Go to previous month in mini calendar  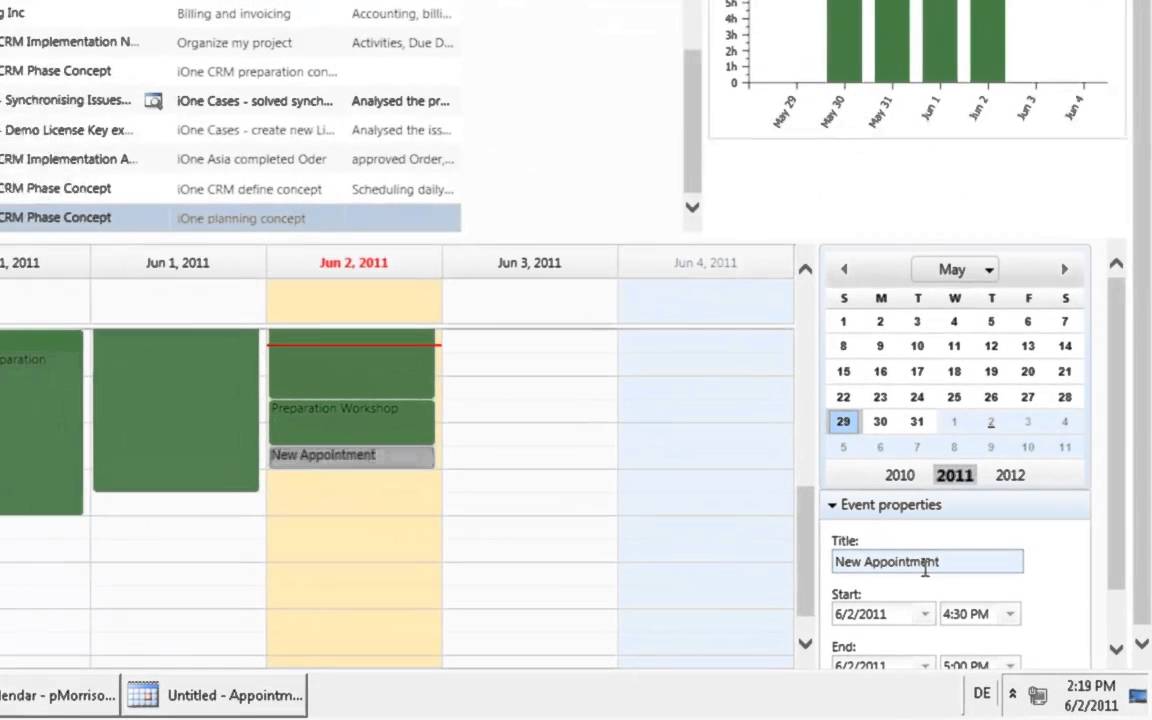point(844,270)
